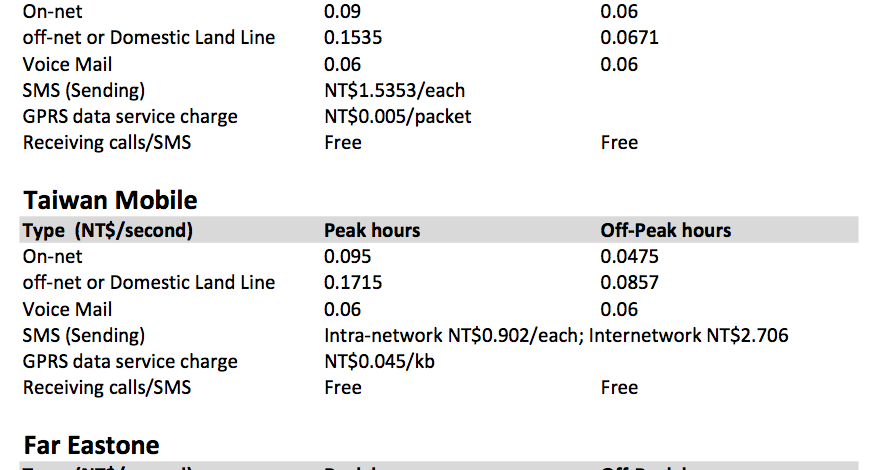Select Taiwan Mobile Receiving calls/SMS row label
Image resolution: width=895 pixels, height=470 pixels.
[x=107, y=388]
